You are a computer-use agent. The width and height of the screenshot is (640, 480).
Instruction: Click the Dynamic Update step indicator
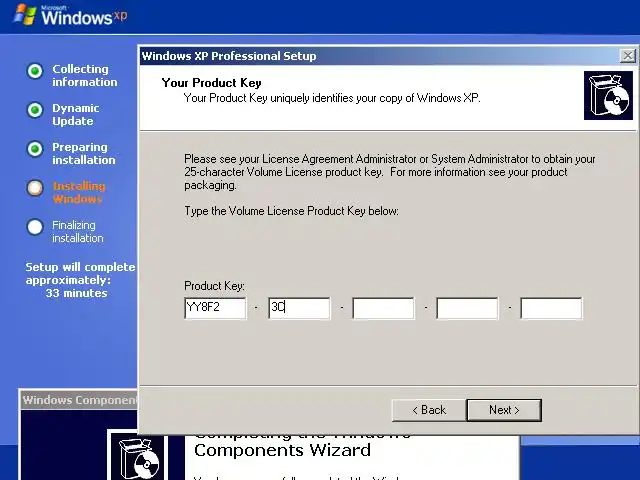(35, 110)
